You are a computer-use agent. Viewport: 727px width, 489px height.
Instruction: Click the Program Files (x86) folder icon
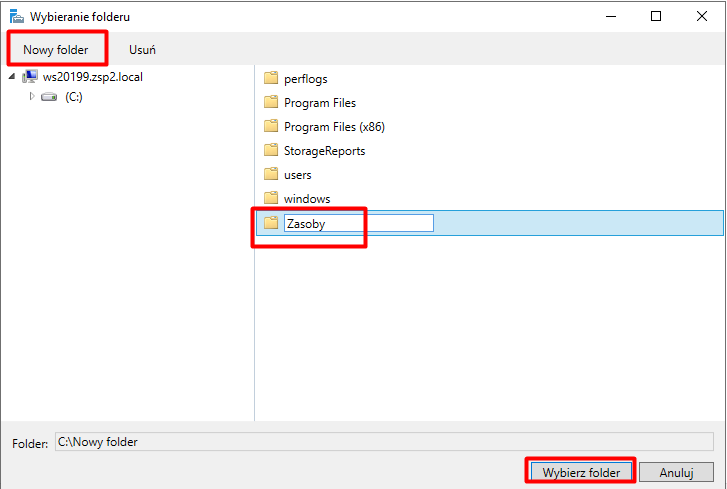(x=270, y=126)
